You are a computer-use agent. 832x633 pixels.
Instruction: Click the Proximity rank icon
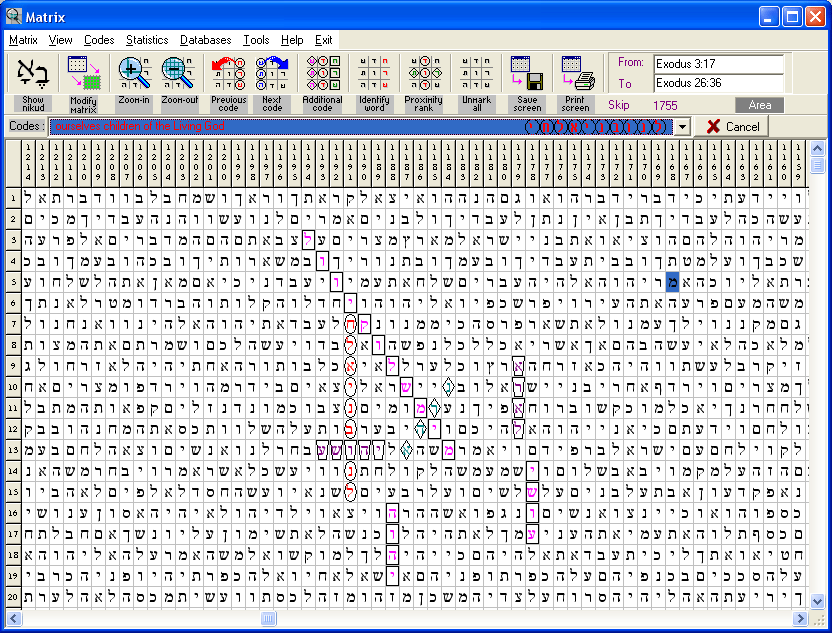tap(424, 73)
